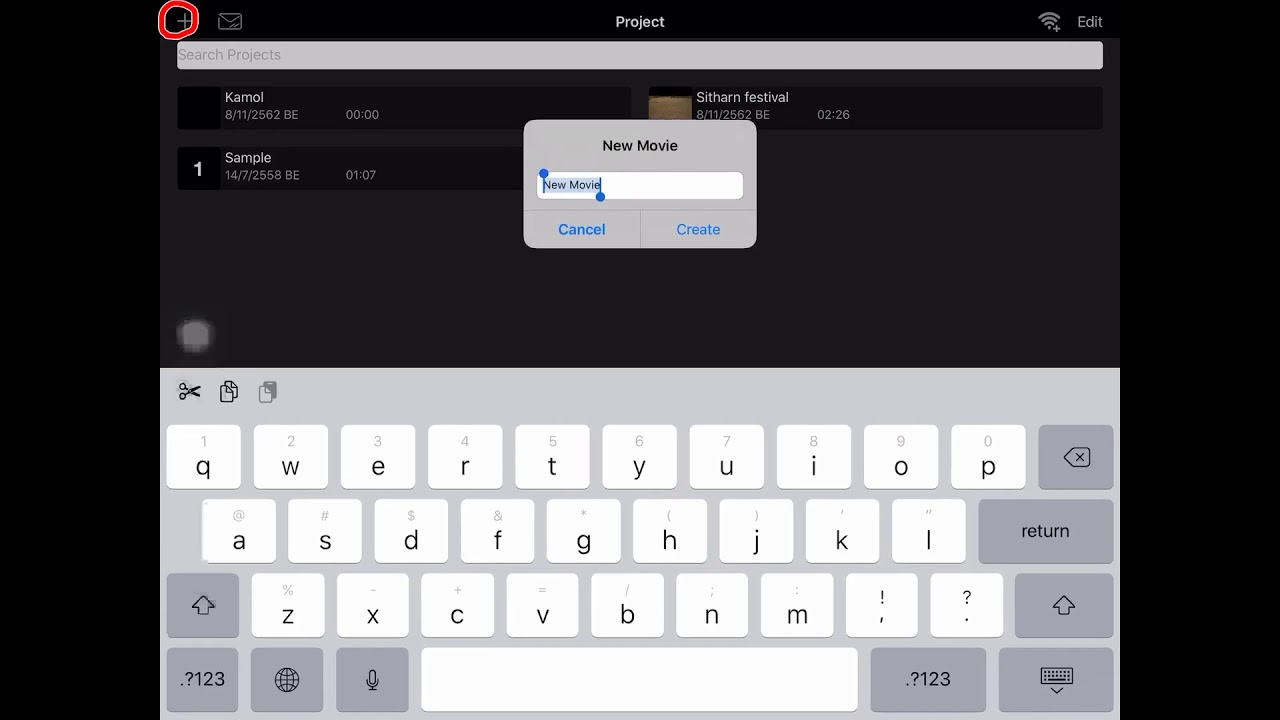
Task: Tap the globe language key
Action: coord(287,679)
